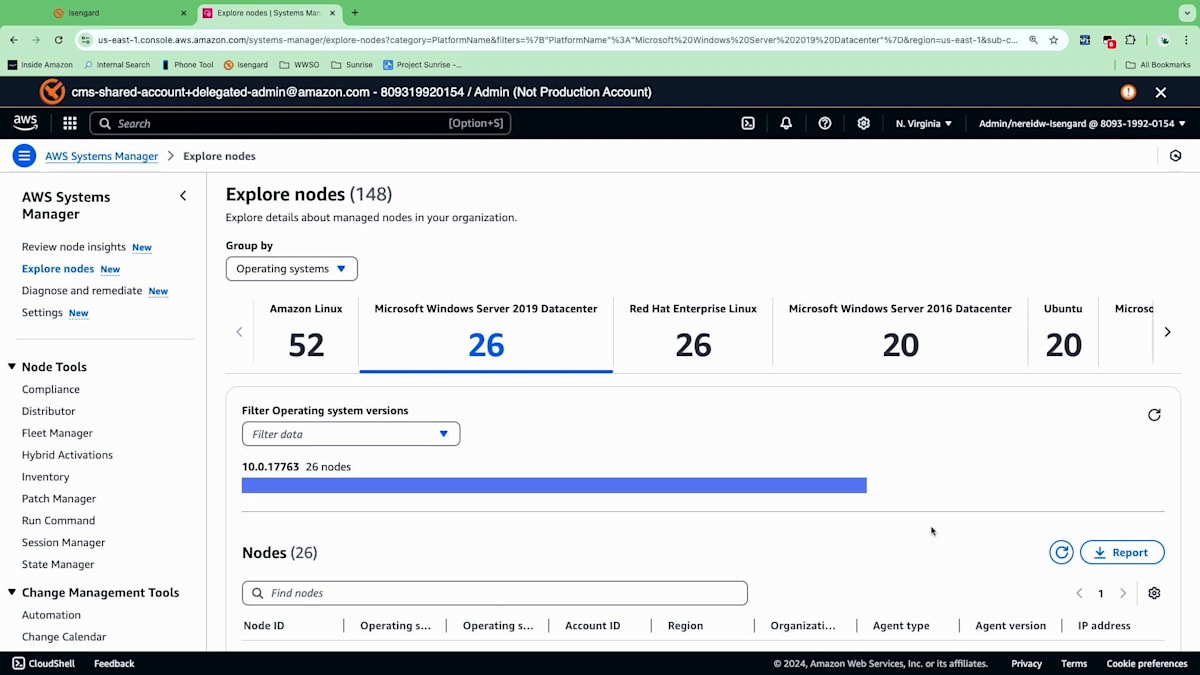Open Review node insights
This screenshot has height=675, width=1200.
pos(74,247)
